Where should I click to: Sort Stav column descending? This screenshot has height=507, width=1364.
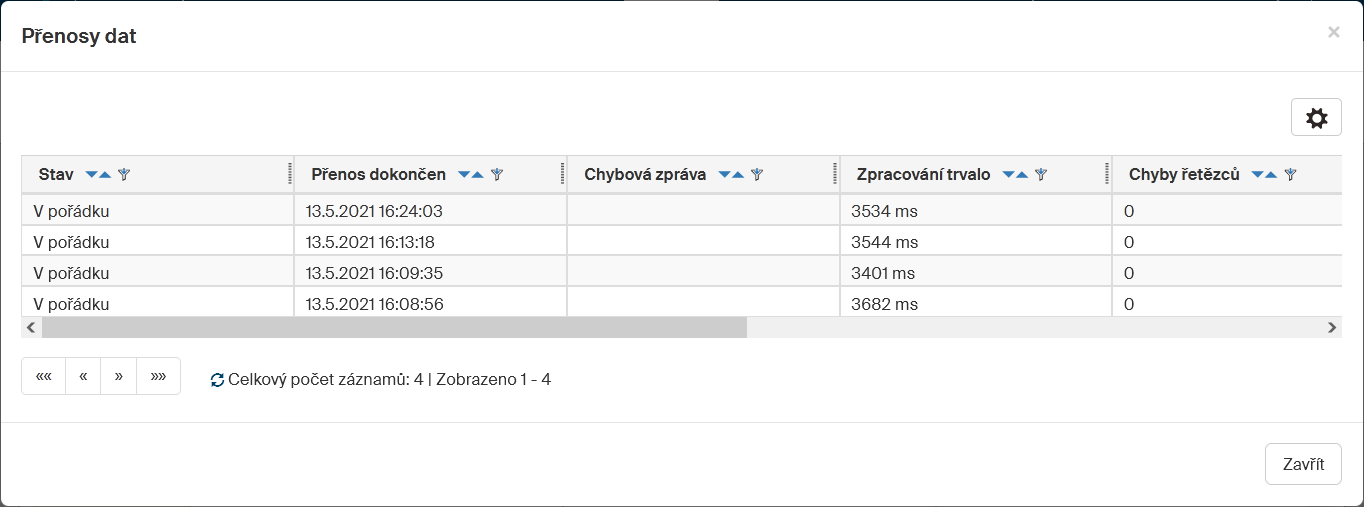point(92,175)
